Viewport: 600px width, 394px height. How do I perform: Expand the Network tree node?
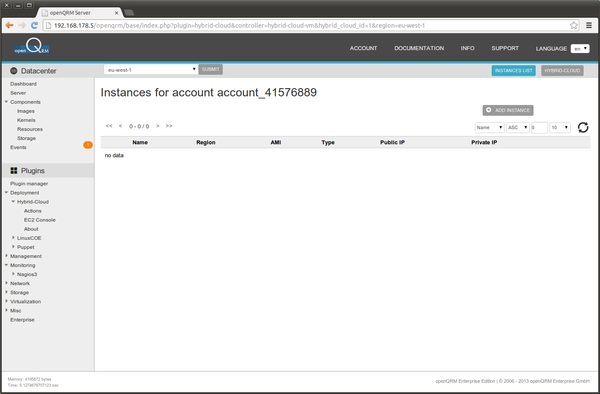click(x=6, y=283)
